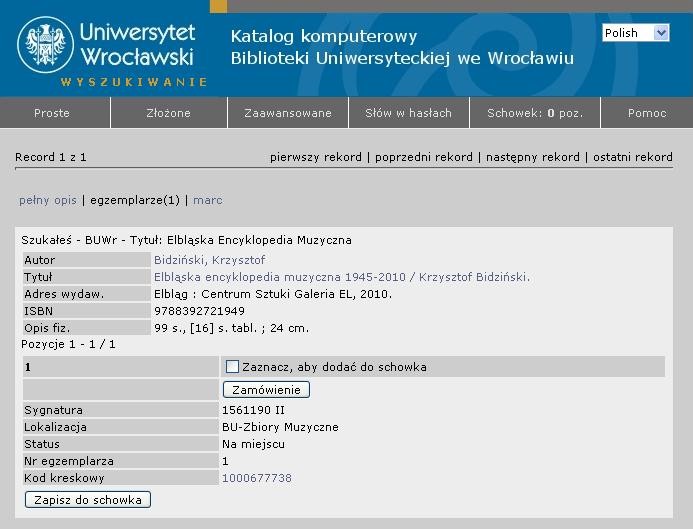Open Słów w hasłach tab
This screenshot has width=693, height=529.
pyautogui.click(x=408, y=113)
